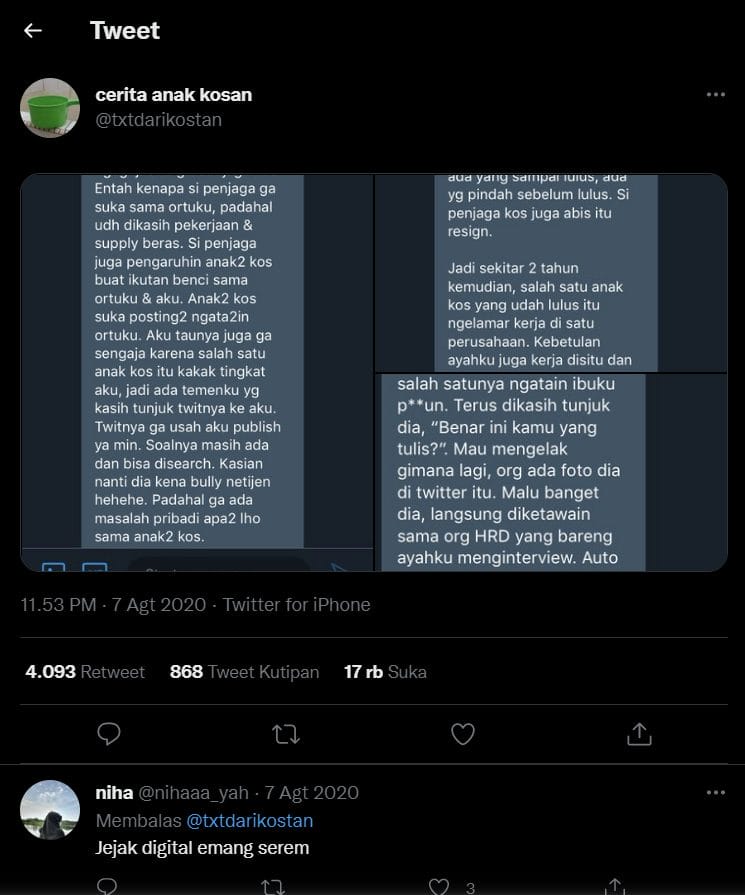Screen dimensions: 745x895
Task: View the 4.093 Retweet list
Action: 85,672
